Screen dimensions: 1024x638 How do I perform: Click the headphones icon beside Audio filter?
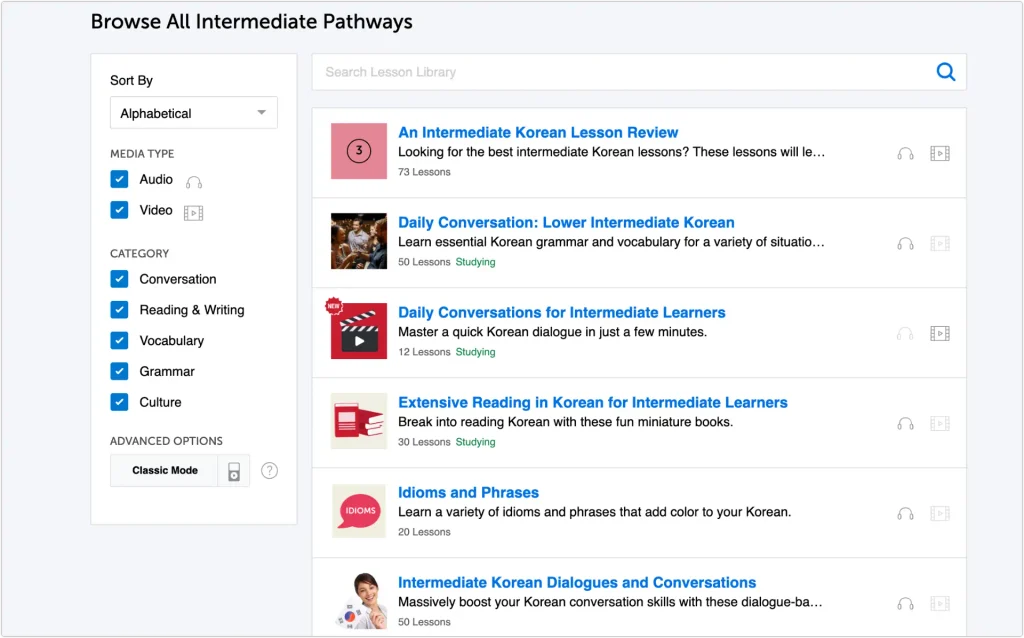[x=194, y=183]
